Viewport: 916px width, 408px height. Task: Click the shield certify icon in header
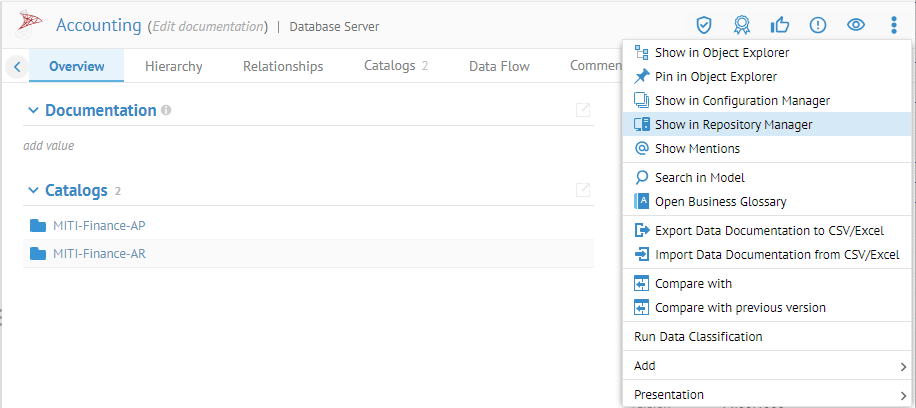[704, 25]
